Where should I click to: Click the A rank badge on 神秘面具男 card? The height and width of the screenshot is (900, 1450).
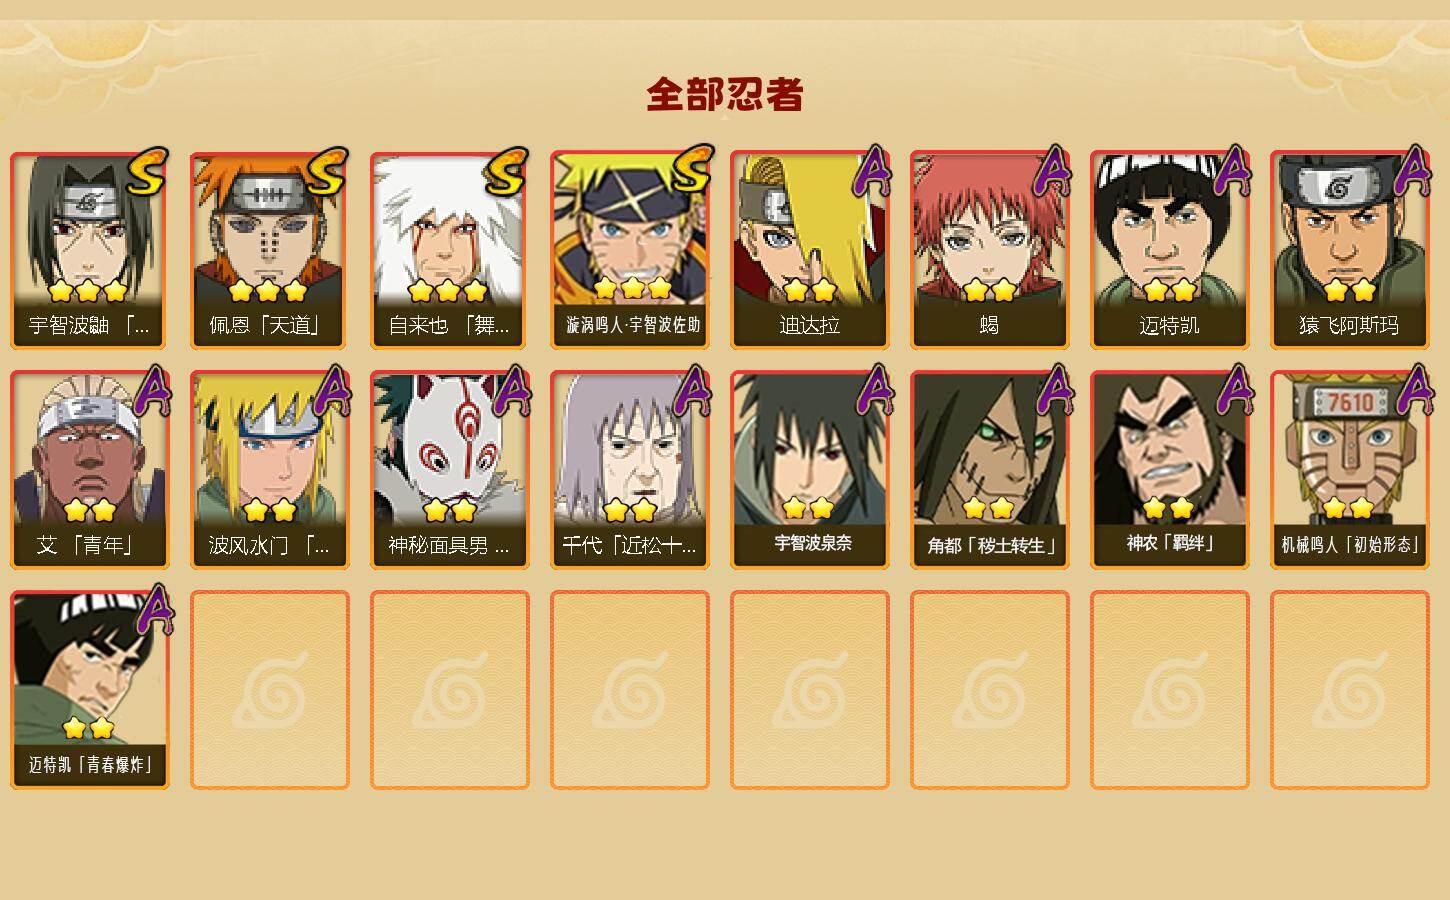[x=511, y=389]
